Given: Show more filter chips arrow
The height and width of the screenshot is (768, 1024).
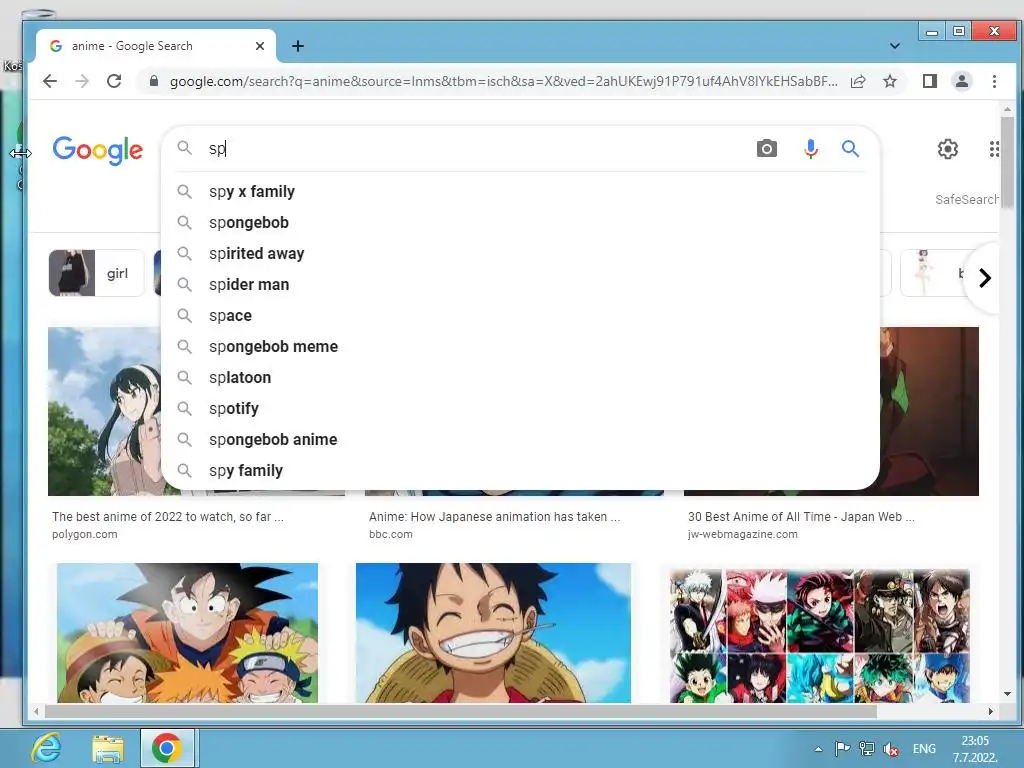Looking at the screenshot, I should [984, 278].
